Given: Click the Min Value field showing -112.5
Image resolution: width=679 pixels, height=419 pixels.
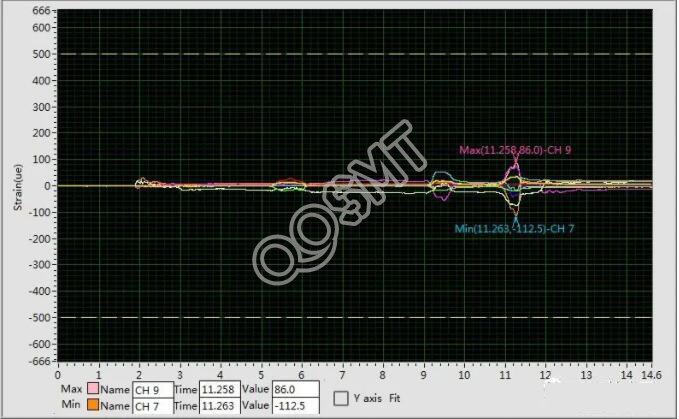Looking at the screenshot, I should (x=296, y=406).
